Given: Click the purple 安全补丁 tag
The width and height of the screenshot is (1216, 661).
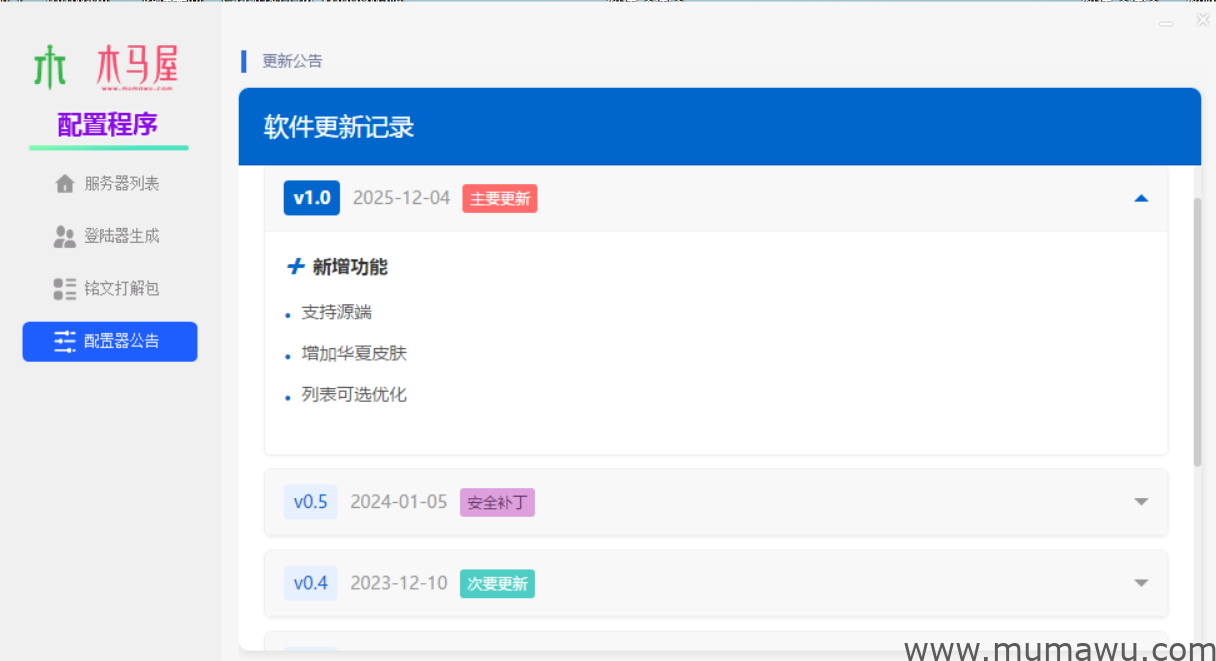Looking at the screenshot, I should (497, 502).
